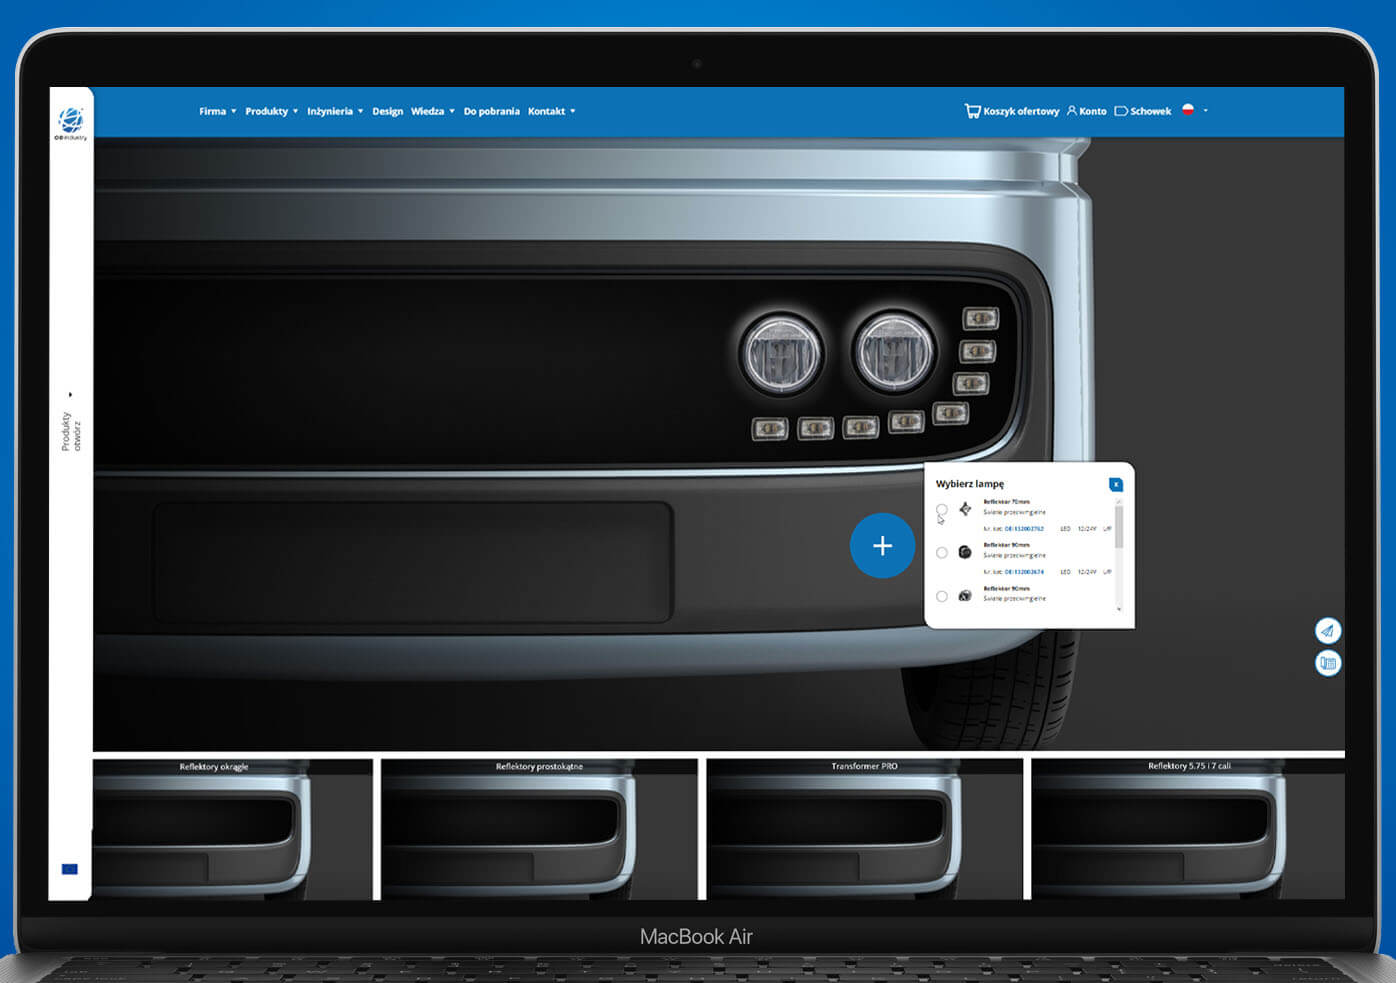The image size is (1396, 983).
Task: Go to Do pobrania menu item
Action: 491,111
